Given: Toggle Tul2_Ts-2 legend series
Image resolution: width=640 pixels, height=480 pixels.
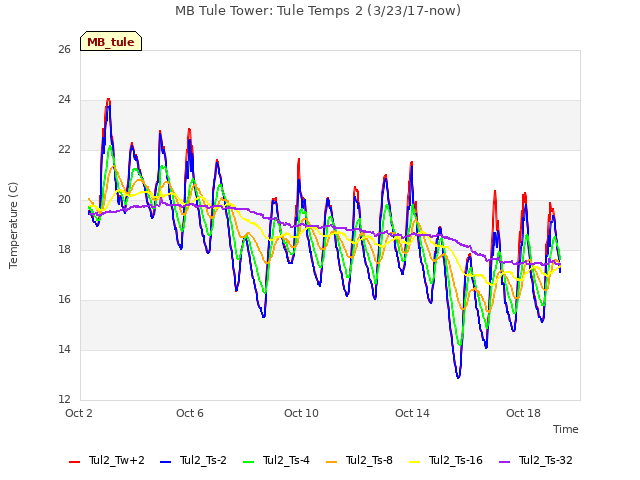Looking at the screenshot, I should point(193,460).
